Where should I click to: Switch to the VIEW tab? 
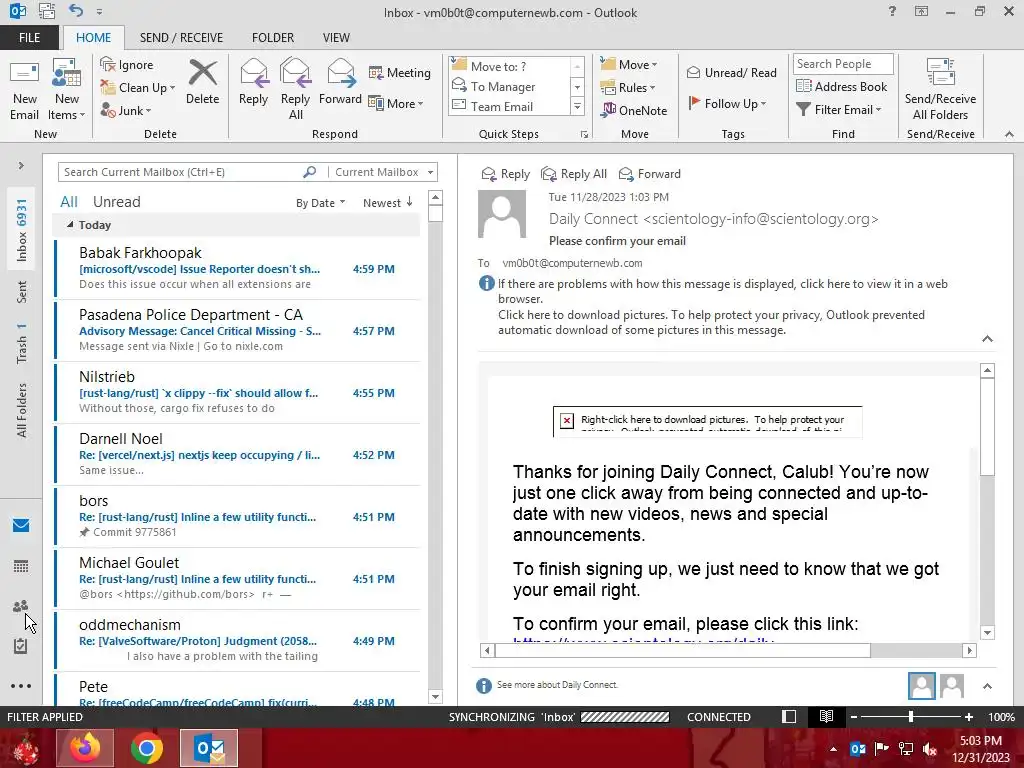click(336, 37)
